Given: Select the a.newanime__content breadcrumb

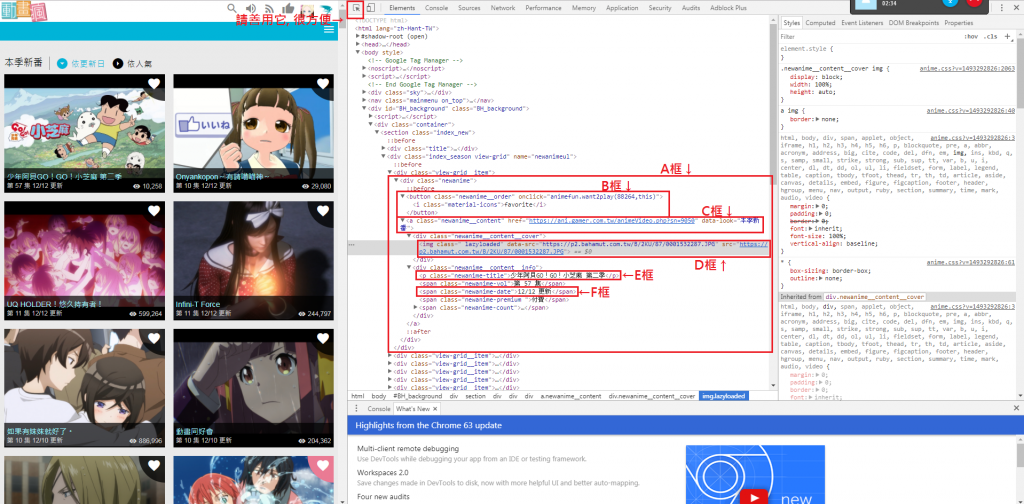Looking at the screenshot, I should 571,396.
